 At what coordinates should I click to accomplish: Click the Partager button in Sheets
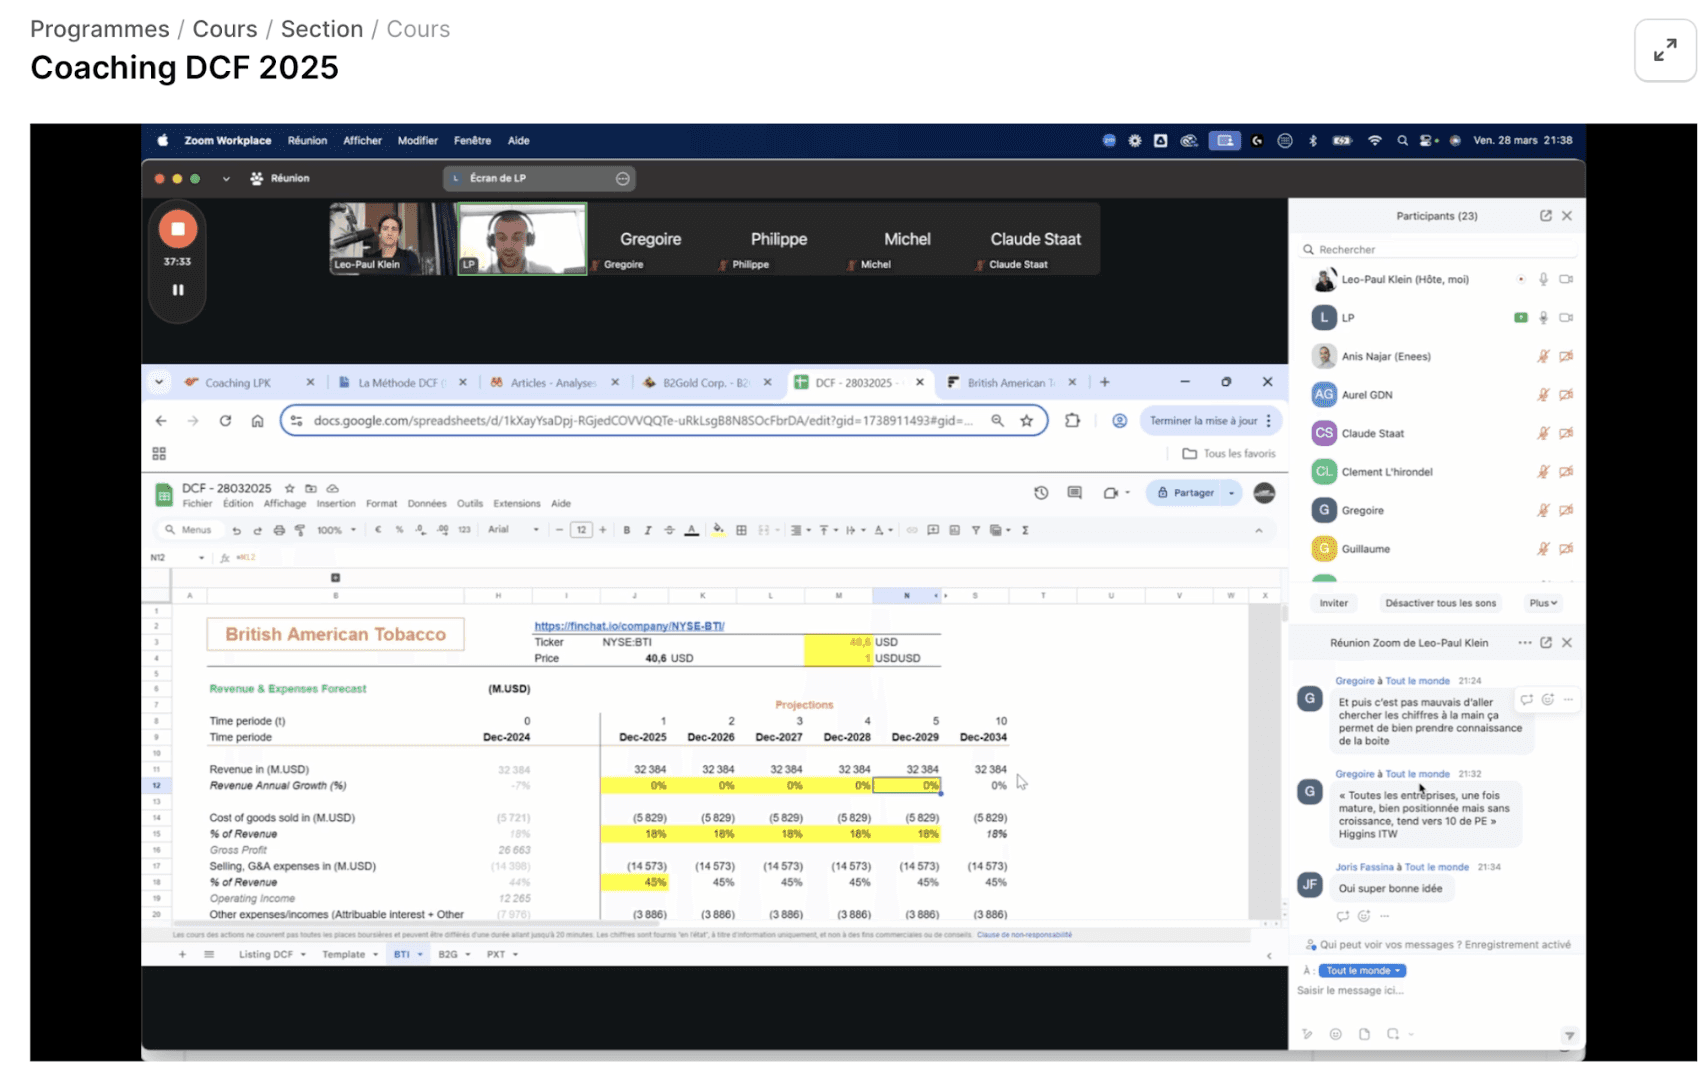(1185, 493)
